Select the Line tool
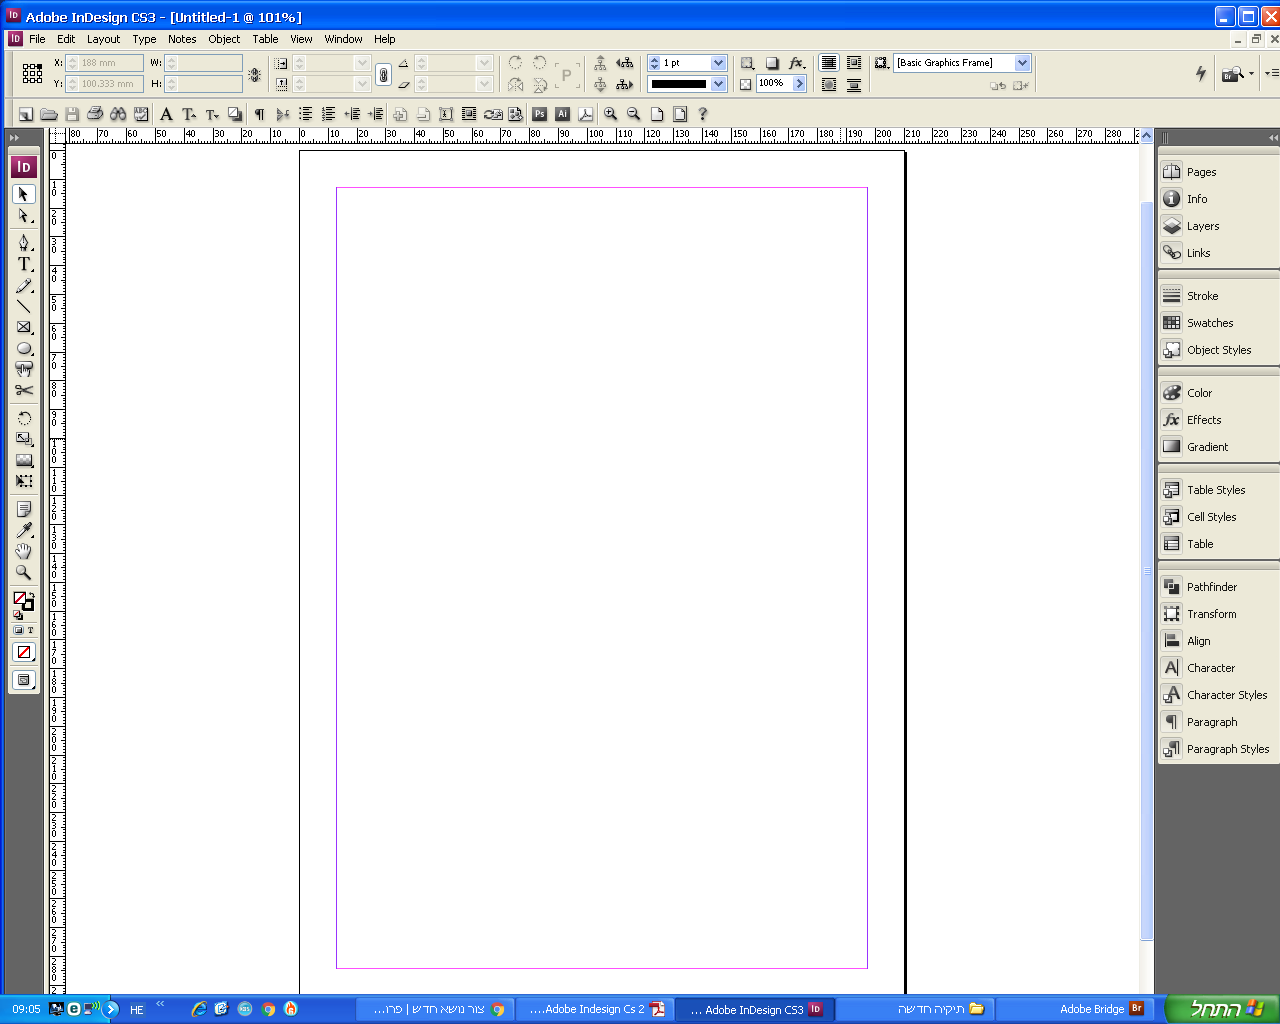This screenshot has height=1024, width=1280. pos(24,306)
